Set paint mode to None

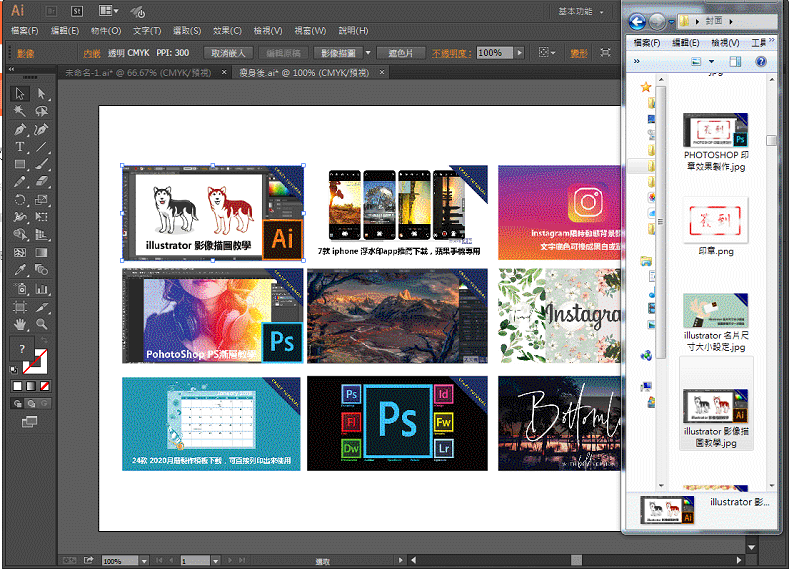[44, 386]
